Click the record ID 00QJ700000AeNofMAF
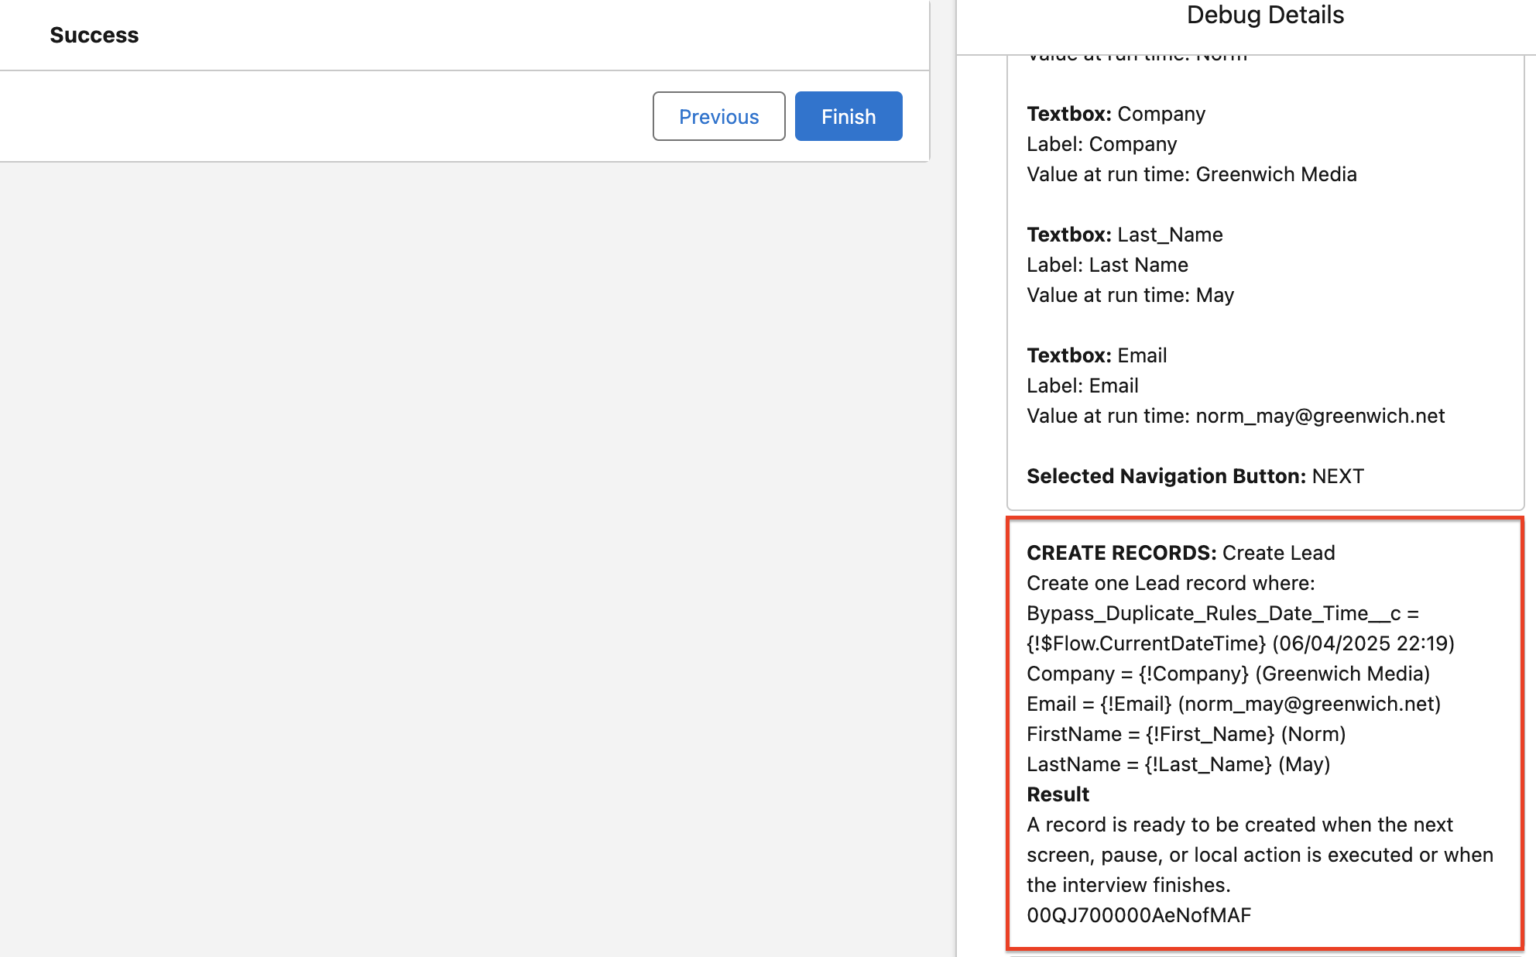 pyautogui.click(x=1138, y=916)
